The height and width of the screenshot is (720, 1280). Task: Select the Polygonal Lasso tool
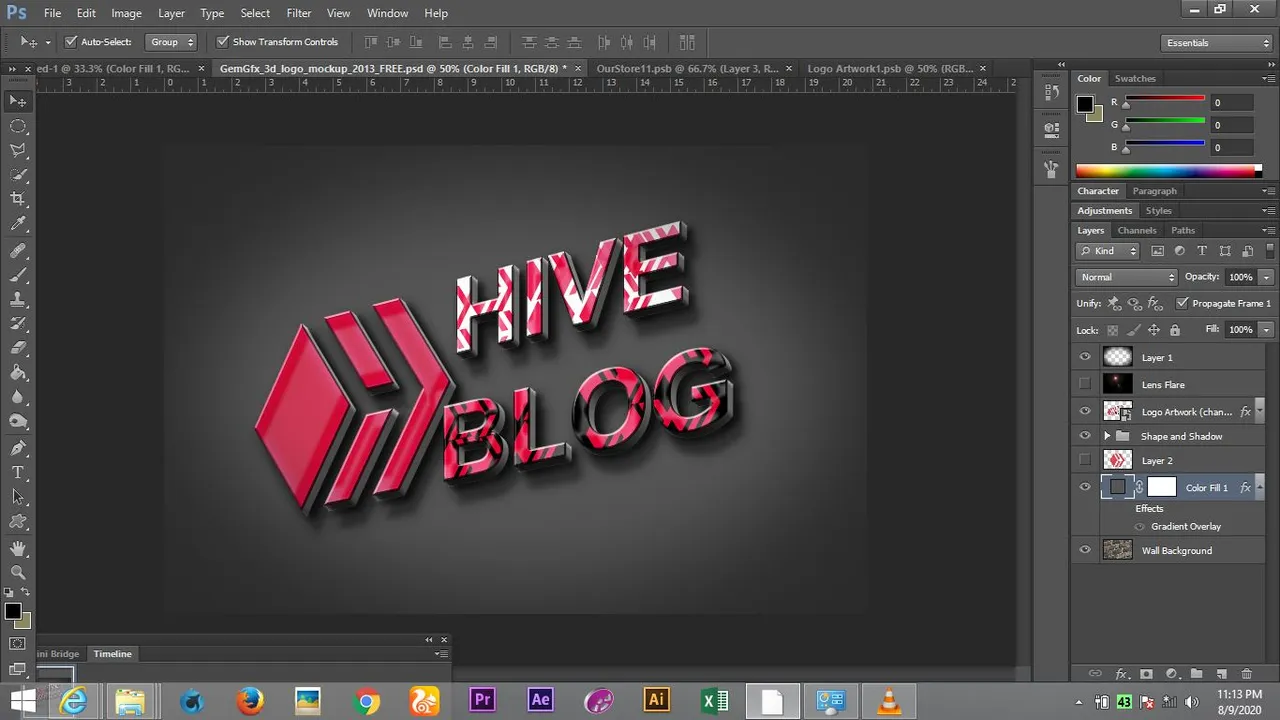pyautogui.click(x=18, y=151)
